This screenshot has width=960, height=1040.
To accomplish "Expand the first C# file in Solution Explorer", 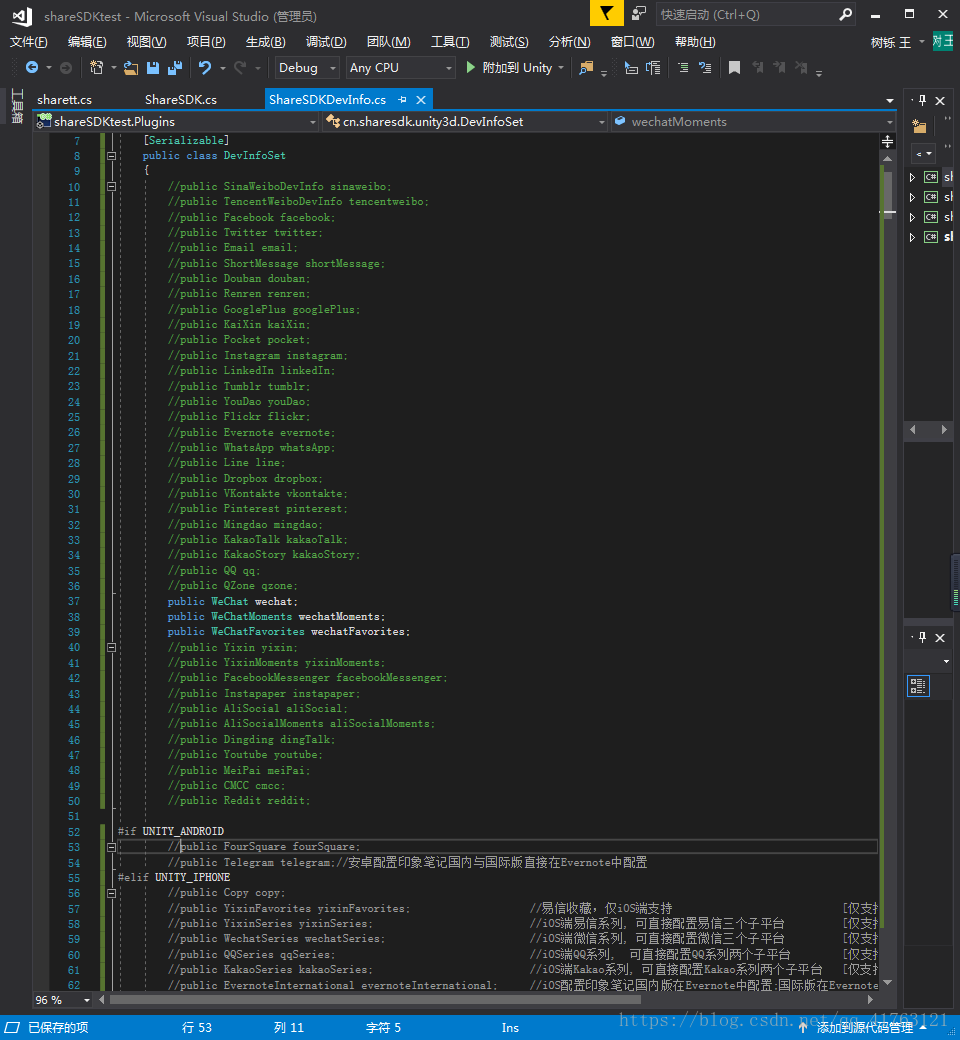I will click(912, 177).
